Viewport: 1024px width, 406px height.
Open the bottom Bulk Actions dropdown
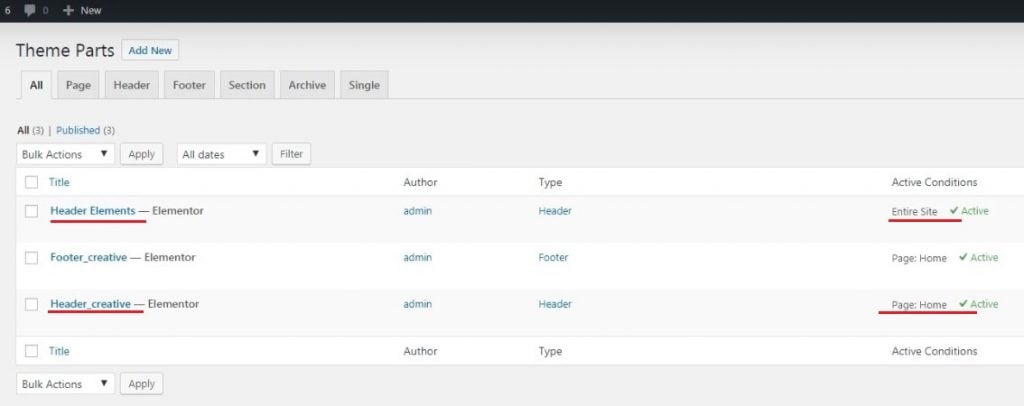tap(66, 384)
